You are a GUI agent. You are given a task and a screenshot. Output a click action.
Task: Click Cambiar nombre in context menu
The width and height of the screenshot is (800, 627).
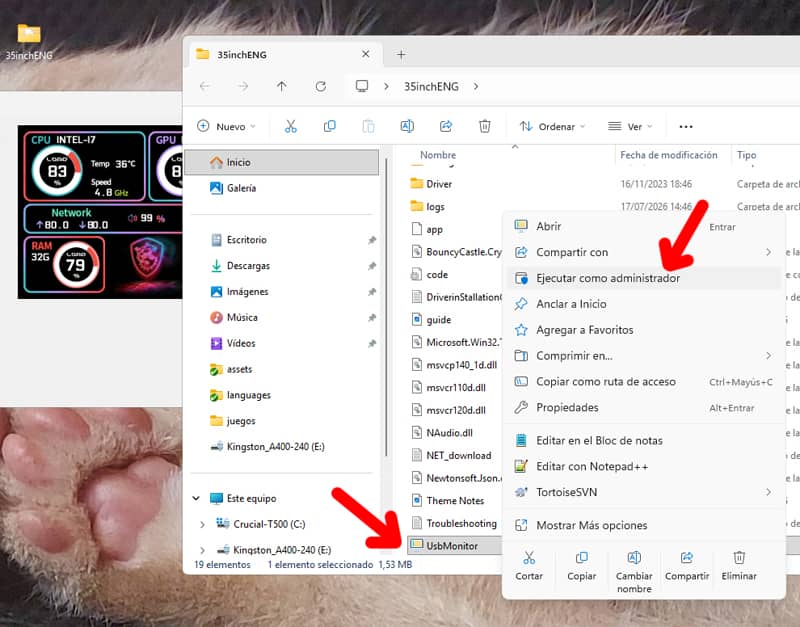[x=634, y=572]
